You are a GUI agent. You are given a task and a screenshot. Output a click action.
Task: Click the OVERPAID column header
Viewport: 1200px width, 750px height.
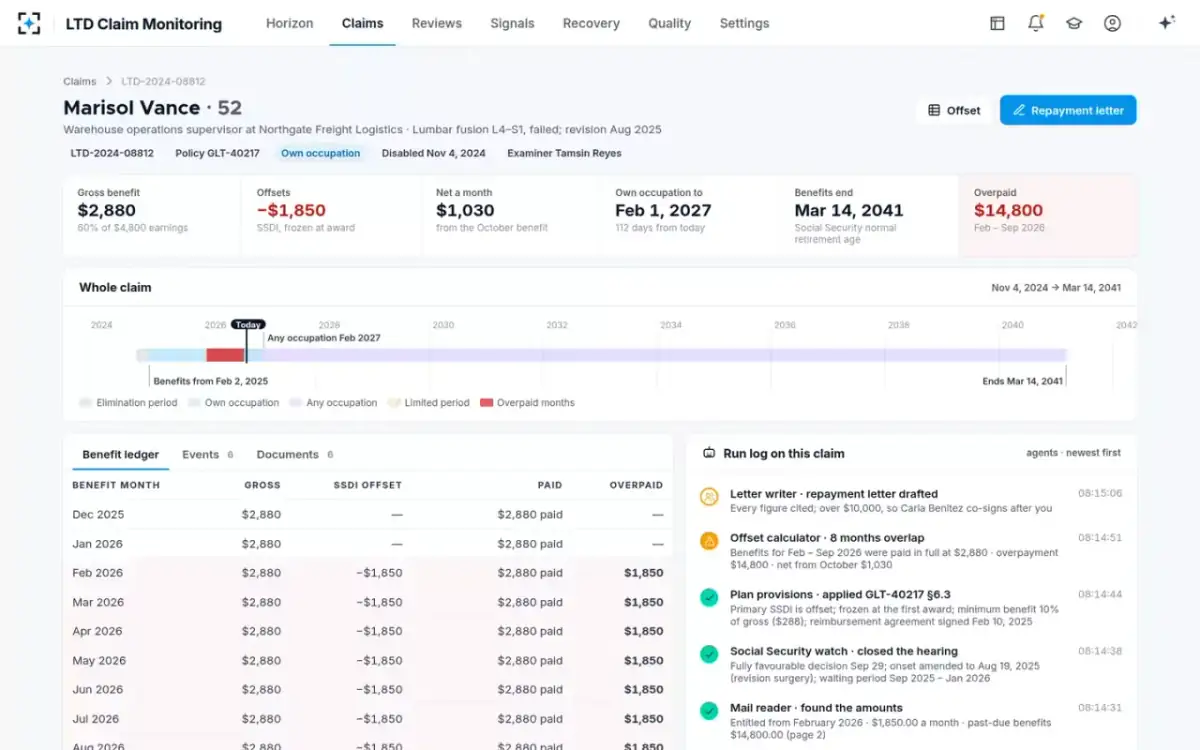point(636,485)
